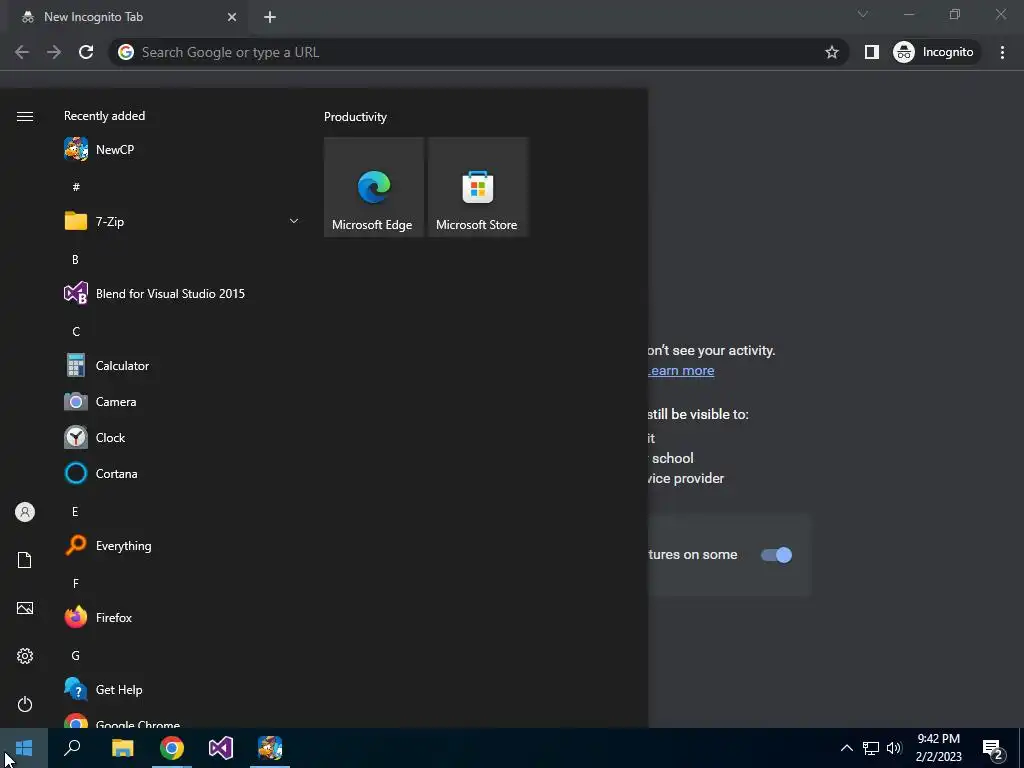Screen dimensions: 1024x768
Task: Open a new Chrome tab
Action: tap(270, 17)
